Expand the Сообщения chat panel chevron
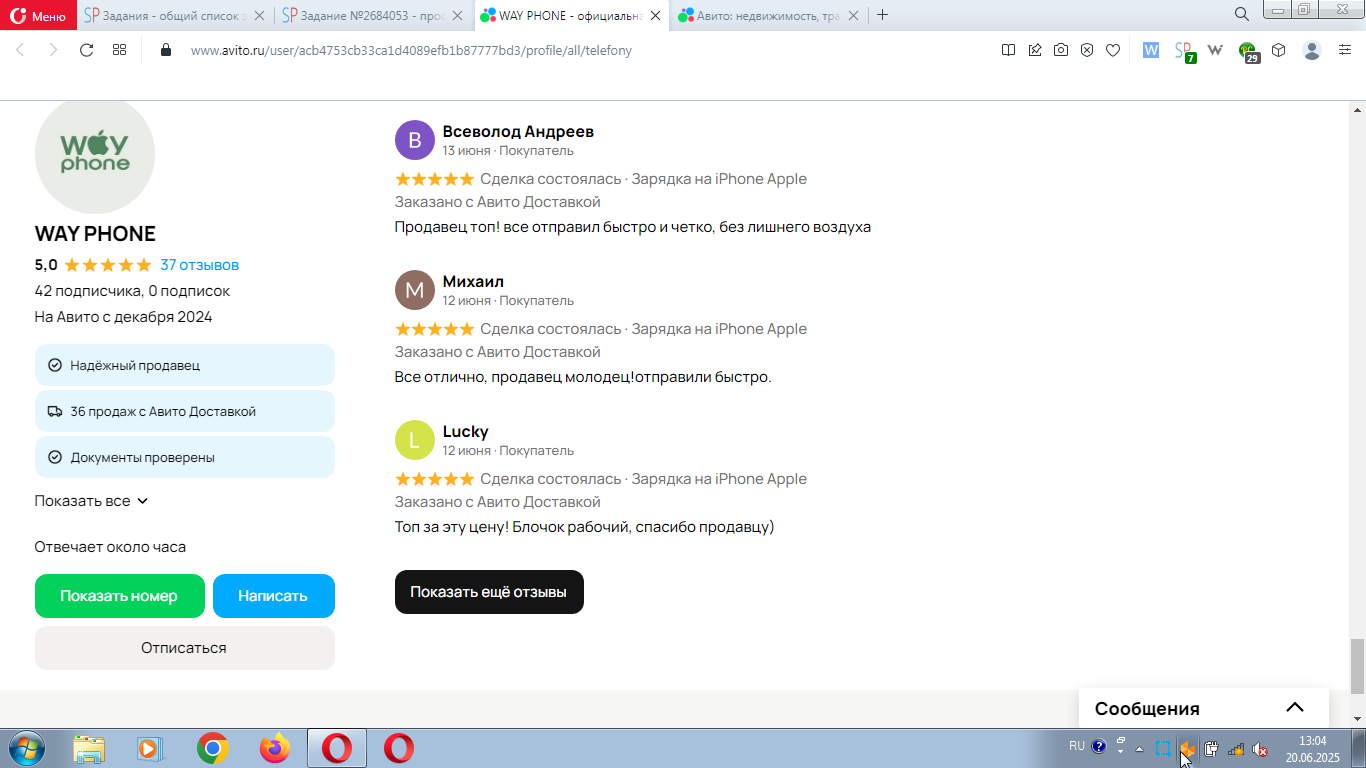 tap(1295, 708)
